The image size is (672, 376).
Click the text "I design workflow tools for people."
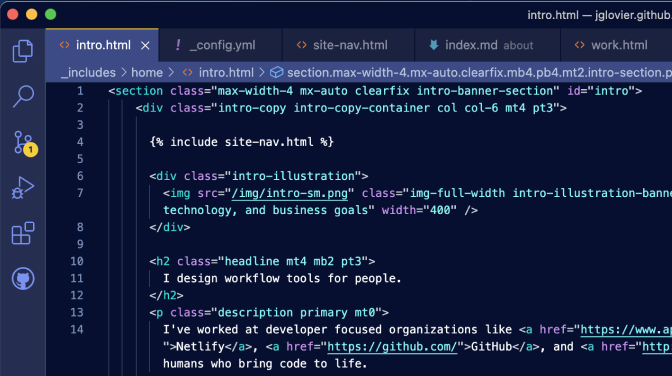(282, 279)
